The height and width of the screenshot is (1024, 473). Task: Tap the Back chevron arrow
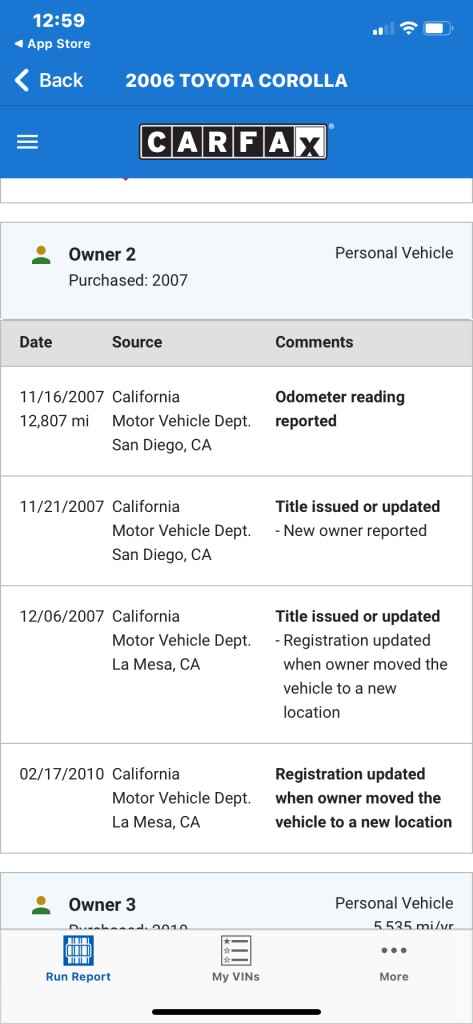[x=22, y=80]
